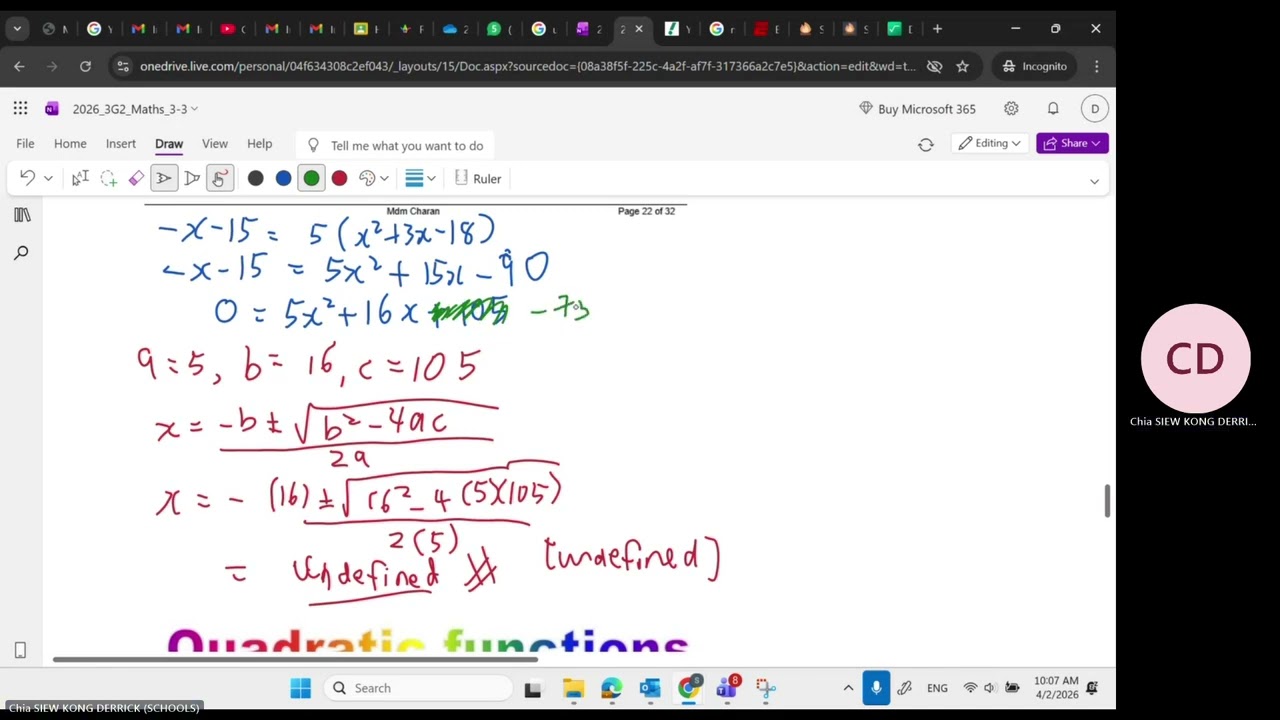This screenshot has height=720, width=1280.
Task: Click the microphone in-use tray icon
Action: point(876,688)
